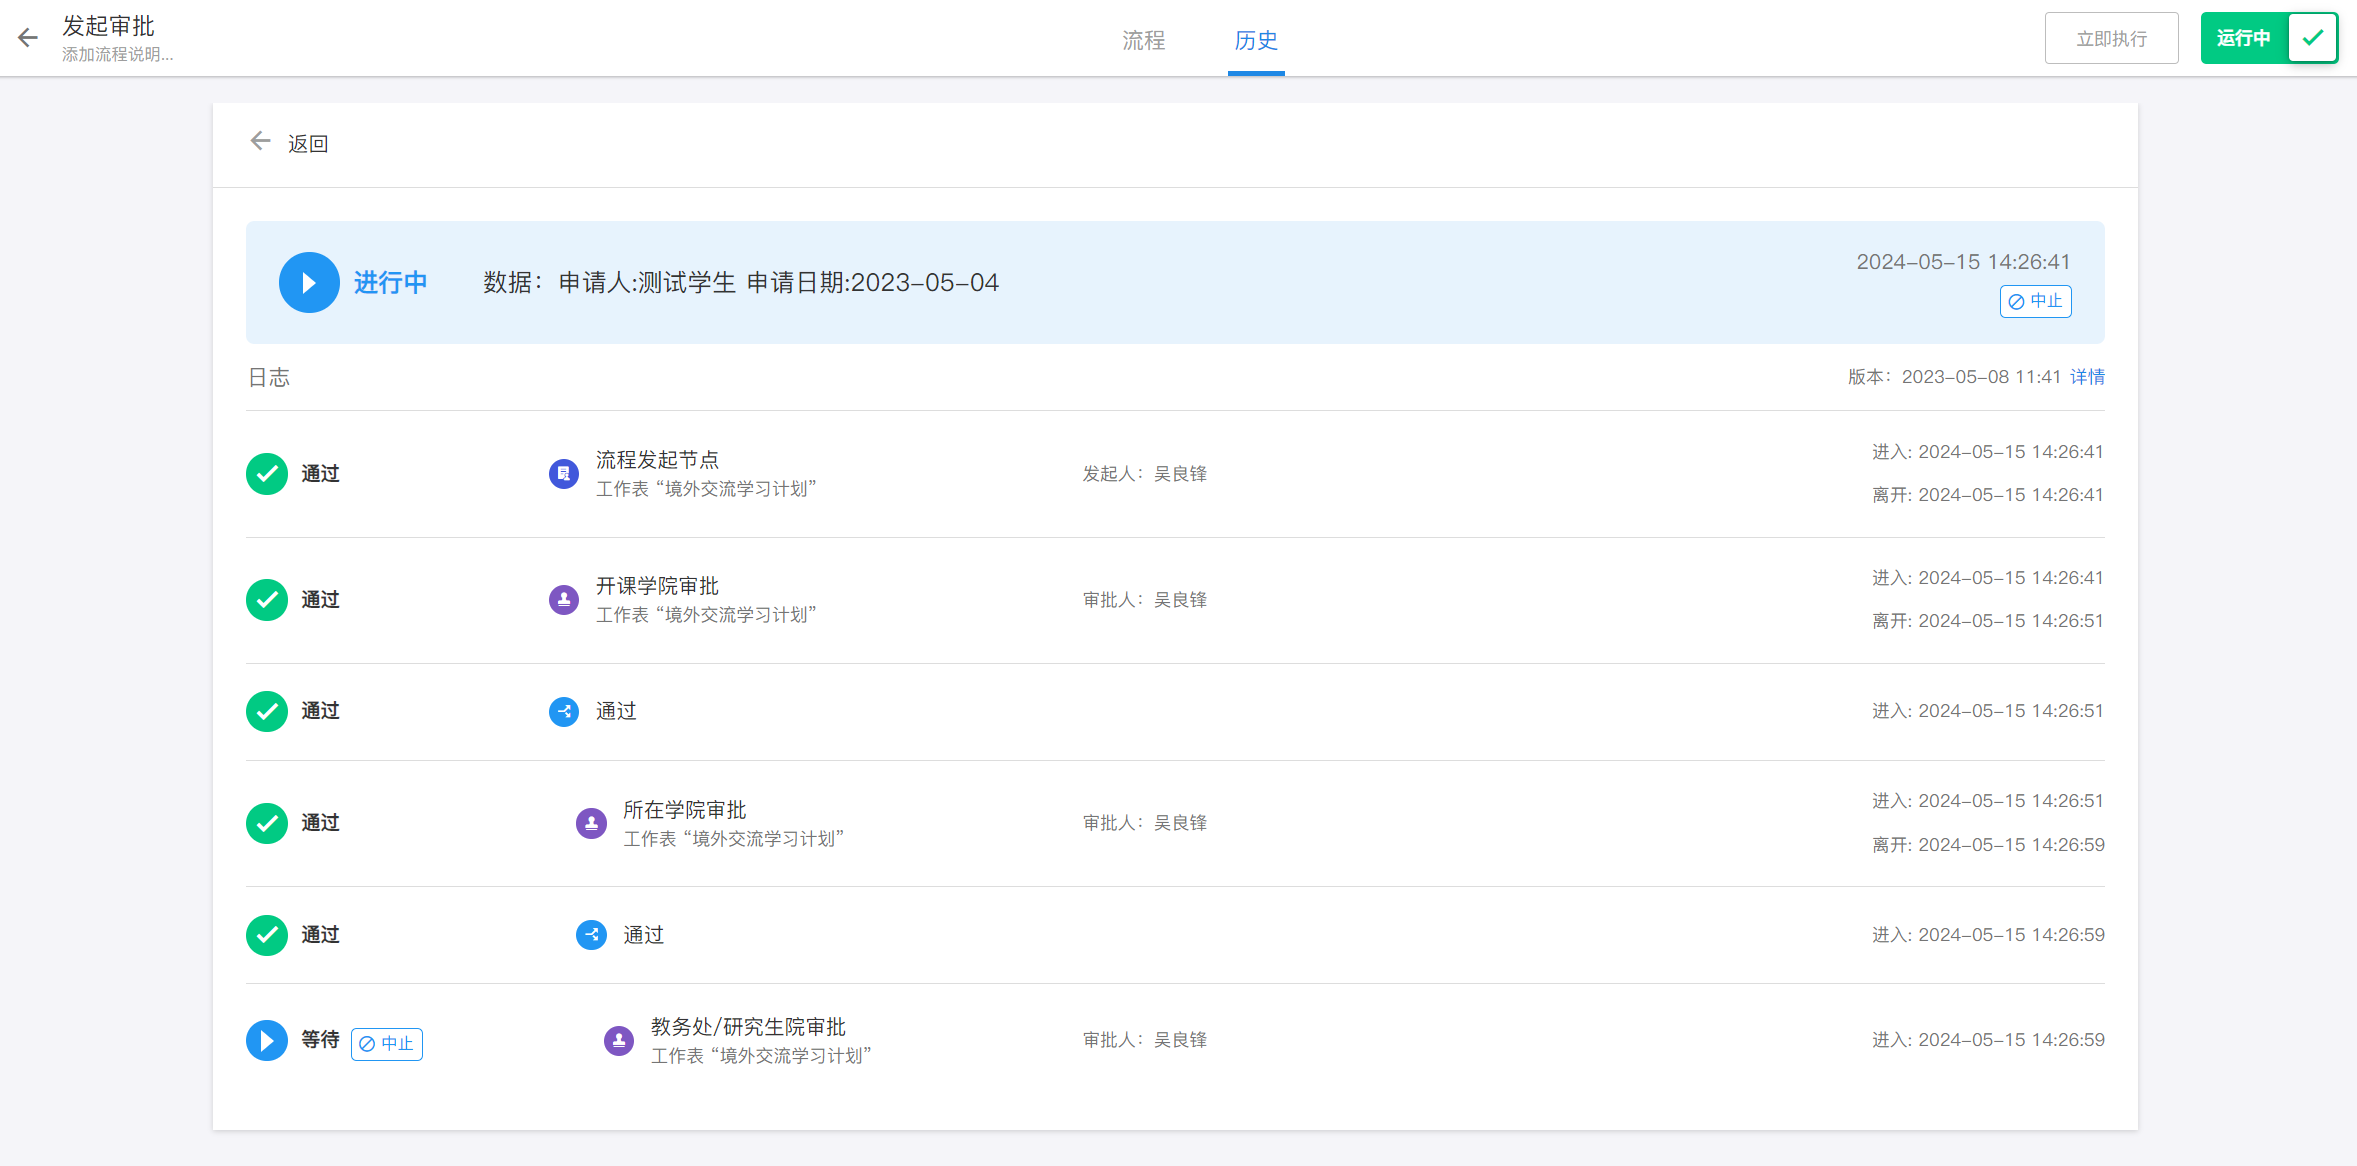Click the 等待 status label
2357x1166 pixels.
point(320,1040)
